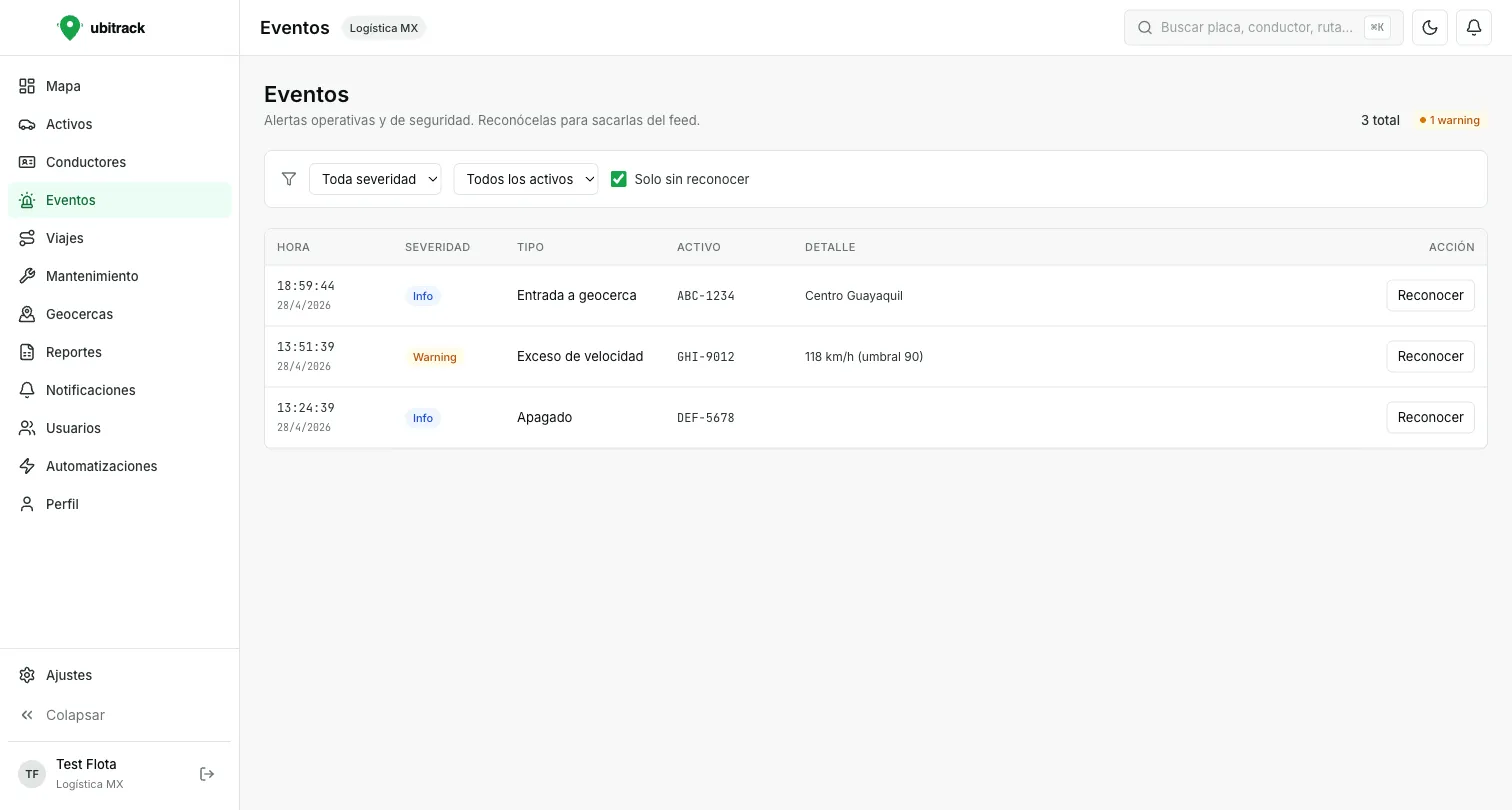
Task: Click the ABC-1234 asset cell
Action: point(706,296)
